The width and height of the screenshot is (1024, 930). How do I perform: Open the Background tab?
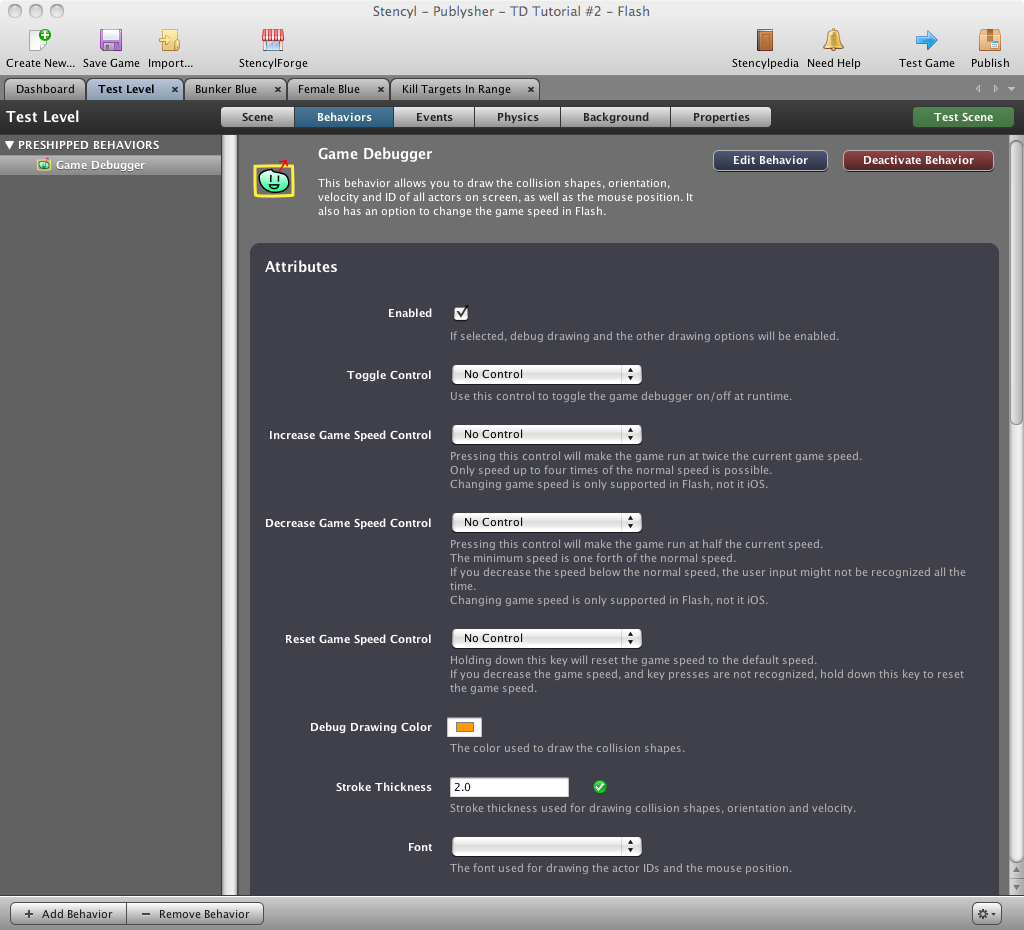615,117
